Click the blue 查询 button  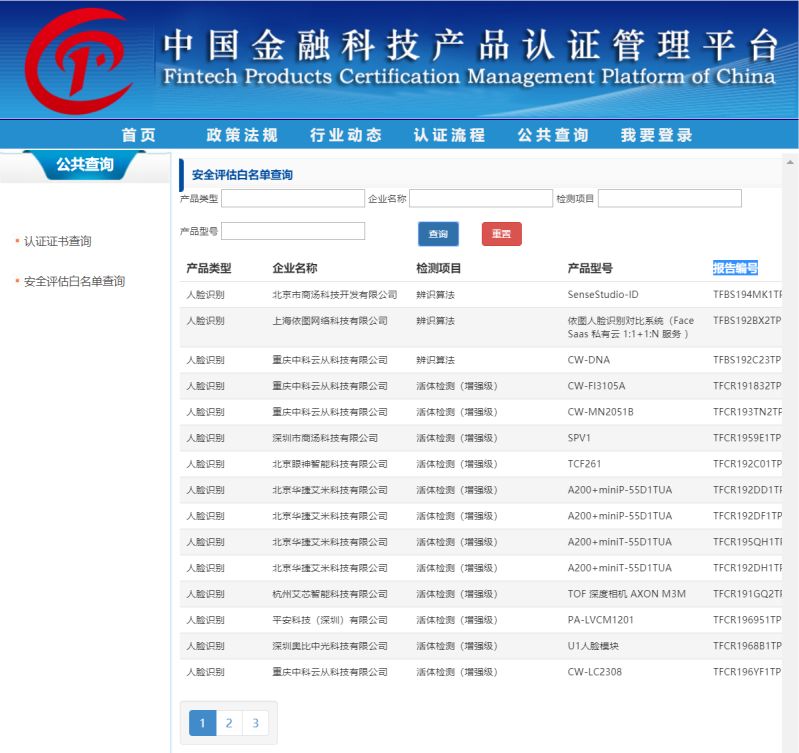[x=438, y=234]
